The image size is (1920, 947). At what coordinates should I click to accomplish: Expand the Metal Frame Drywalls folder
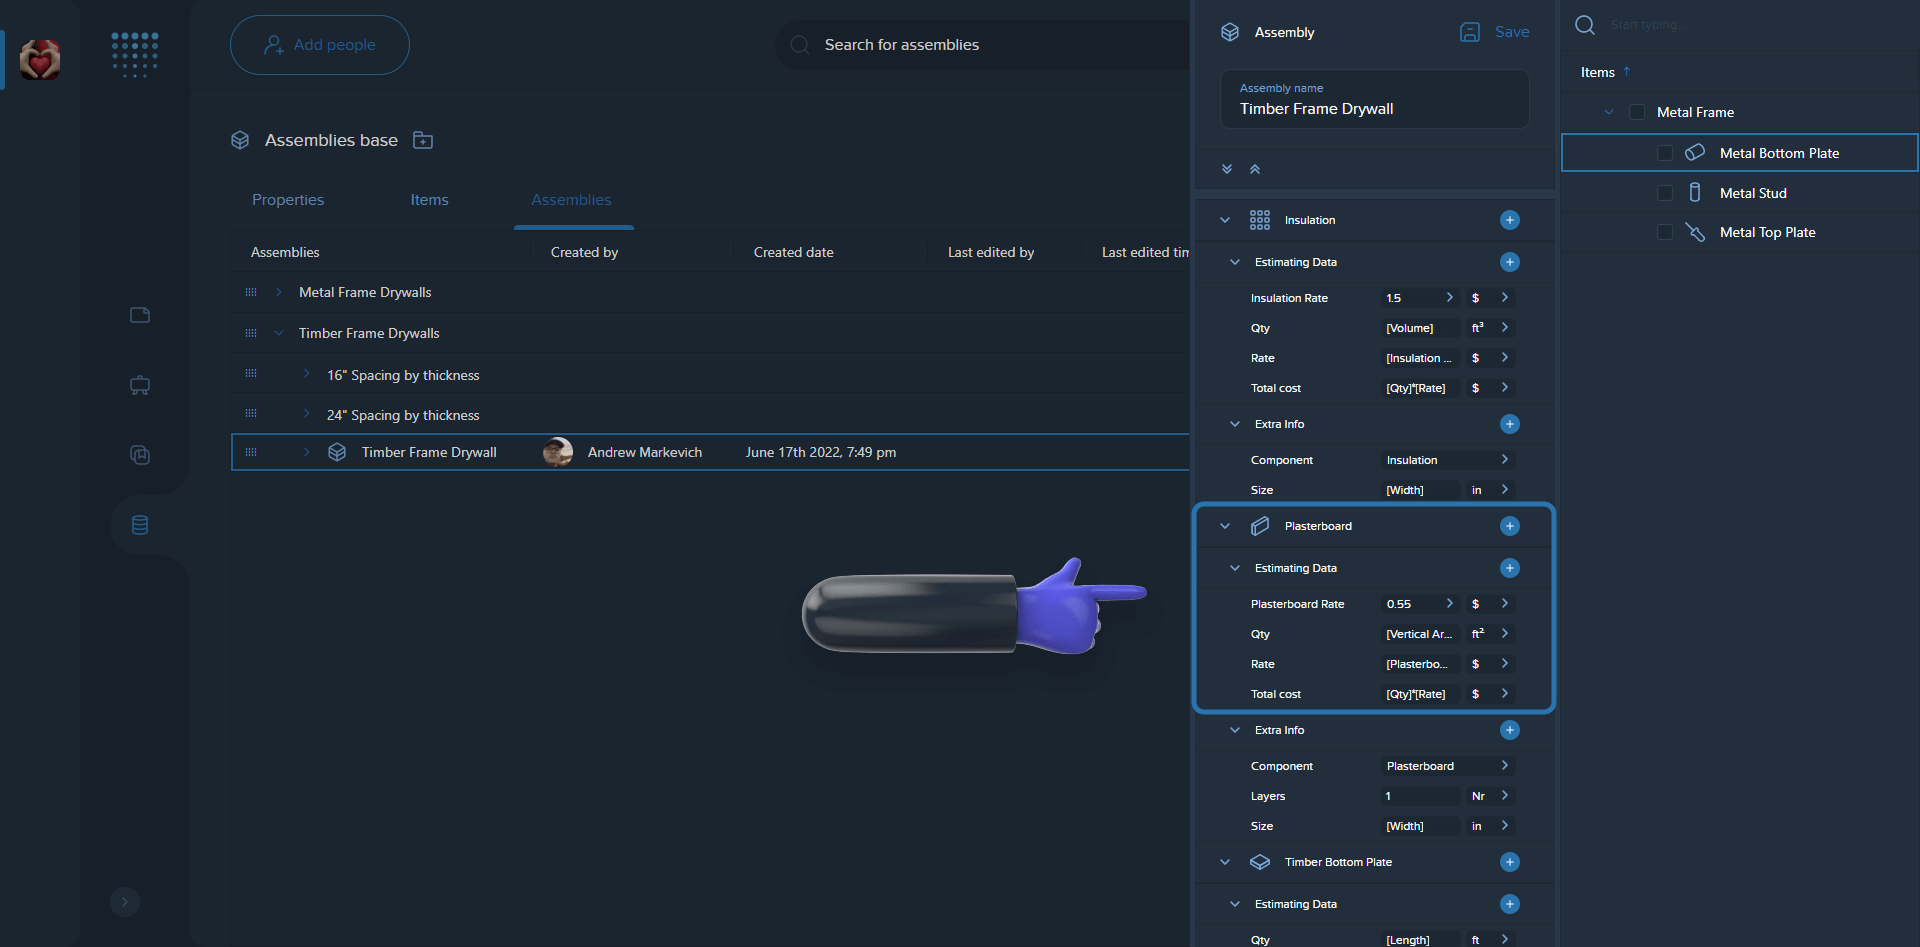tap(279, 292)
